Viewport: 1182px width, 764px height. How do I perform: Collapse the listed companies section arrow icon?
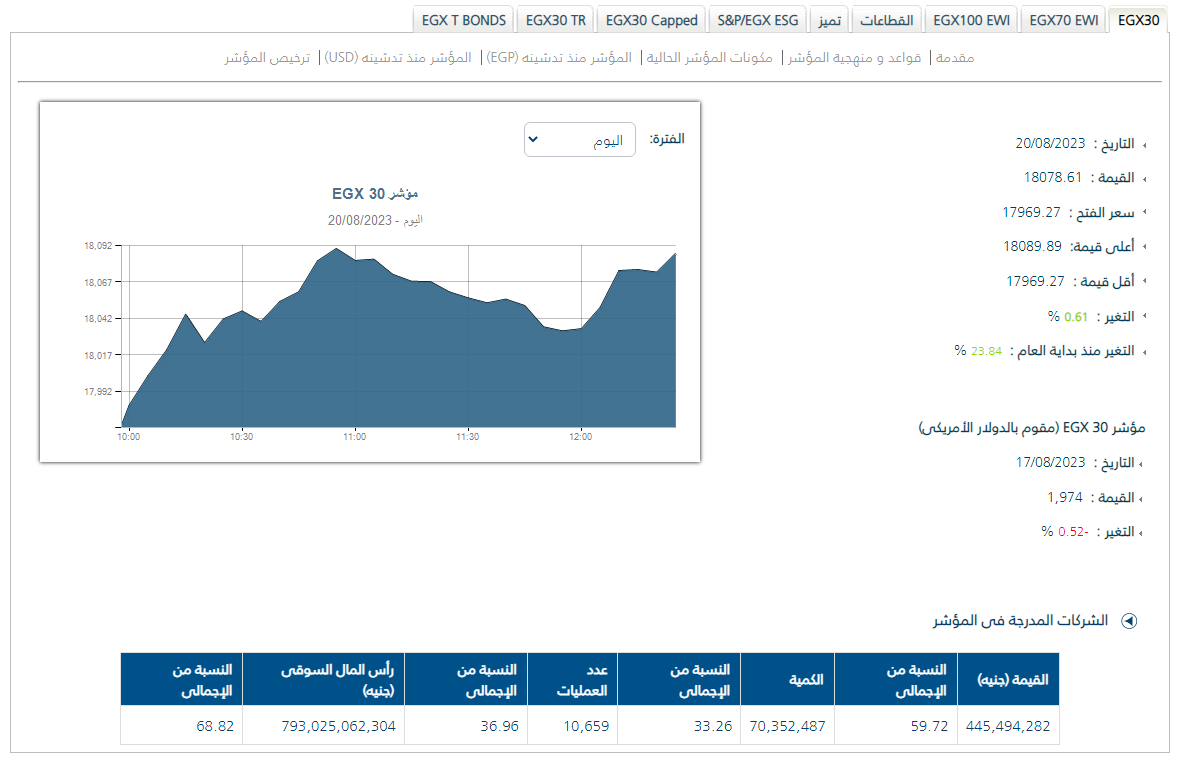1129,621
